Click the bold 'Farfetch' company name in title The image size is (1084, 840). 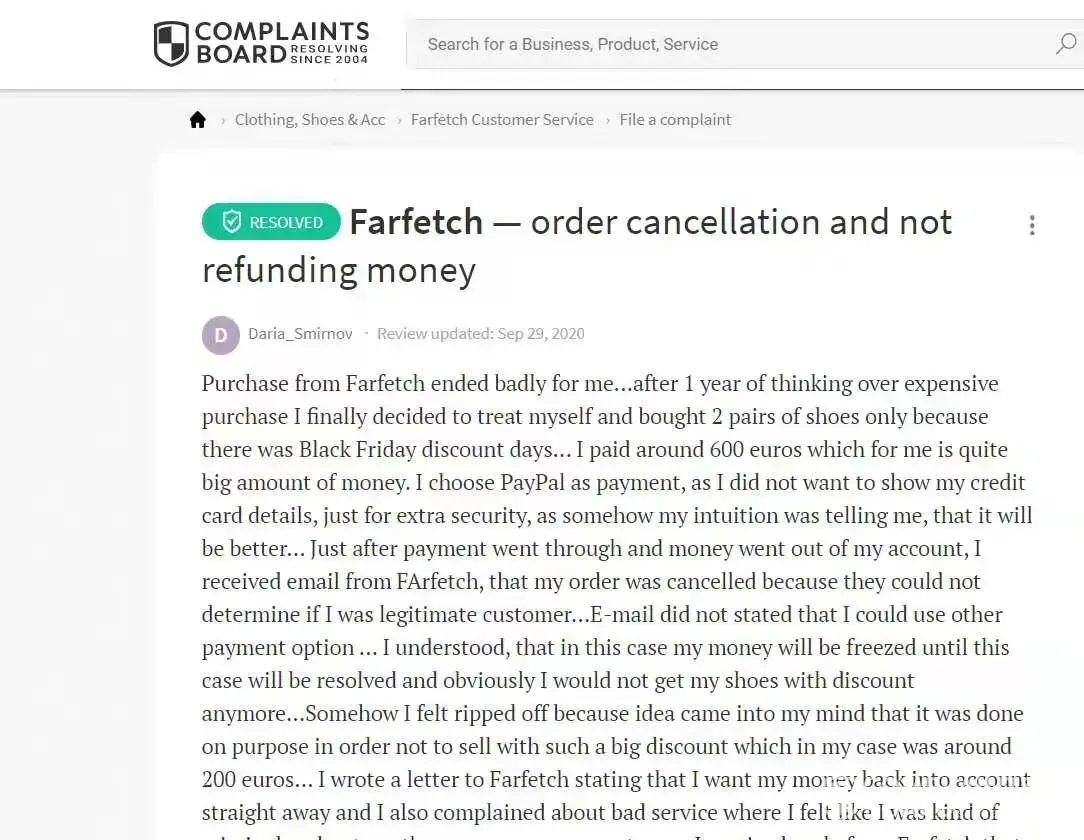[416, 222]
